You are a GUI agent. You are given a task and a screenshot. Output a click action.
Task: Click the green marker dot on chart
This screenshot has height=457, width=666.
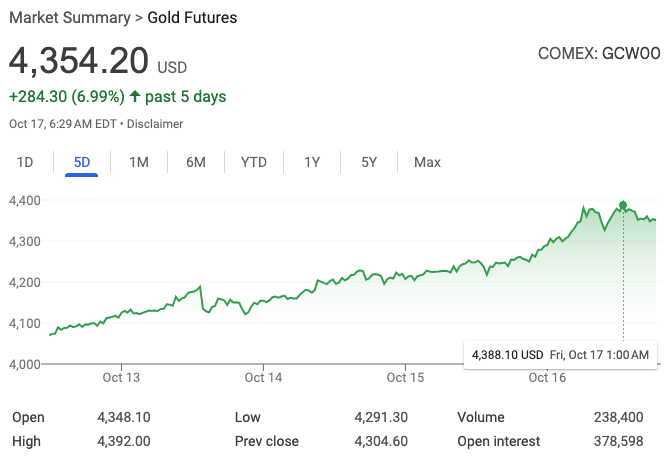coord(623,205)
